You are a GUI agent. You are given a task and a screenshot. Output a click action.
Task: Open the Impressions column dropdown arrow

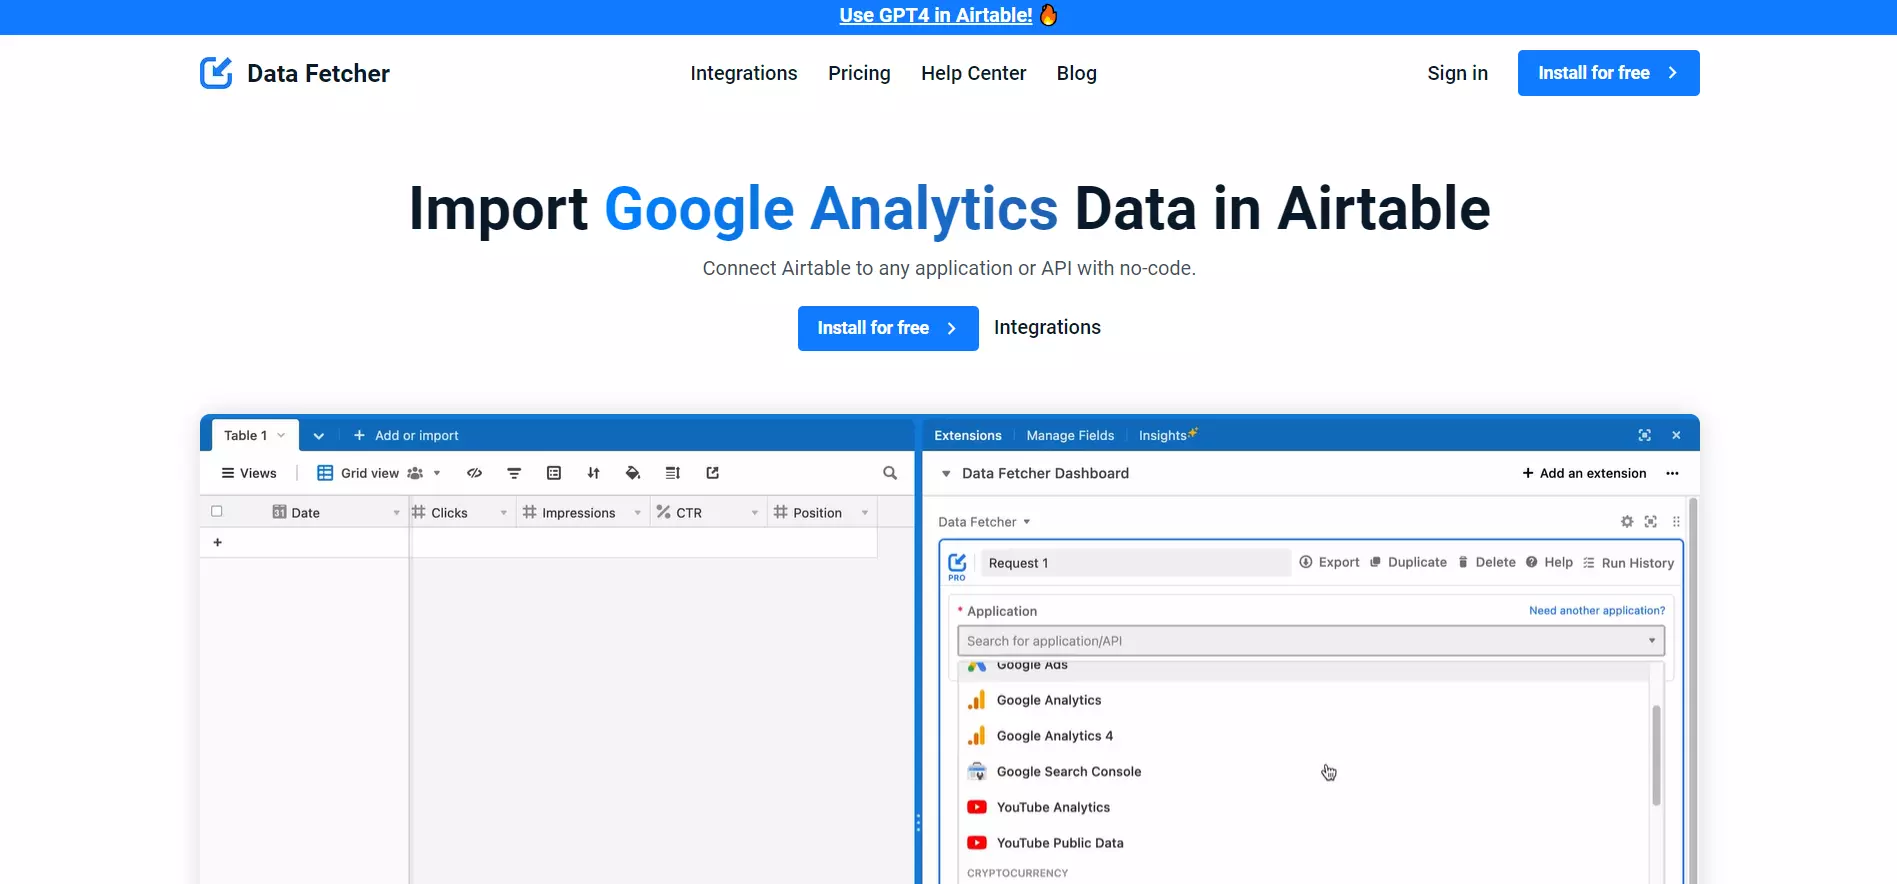pos(637,513)
